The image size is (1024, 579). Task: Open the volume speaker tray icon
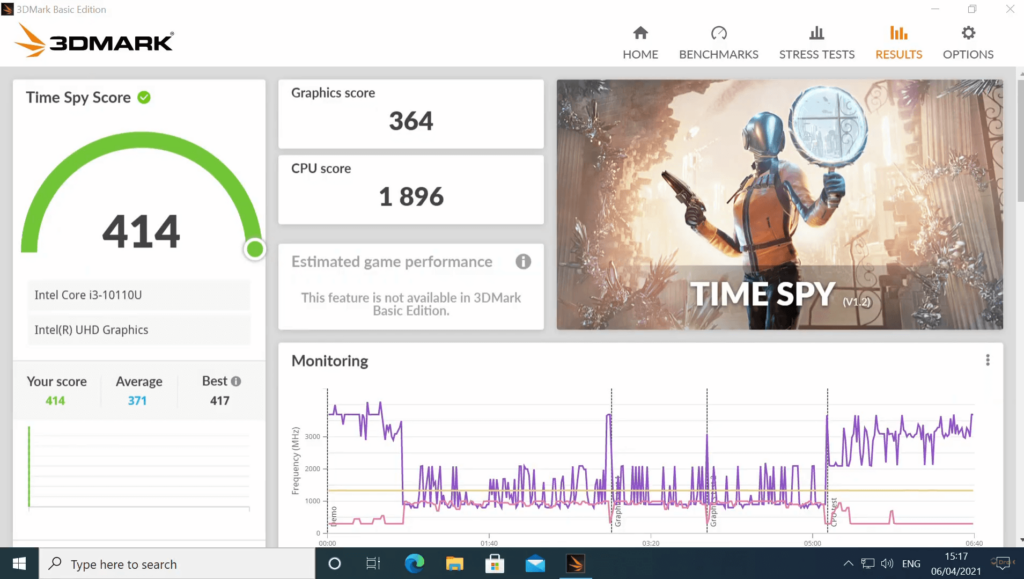coord(887,563)
